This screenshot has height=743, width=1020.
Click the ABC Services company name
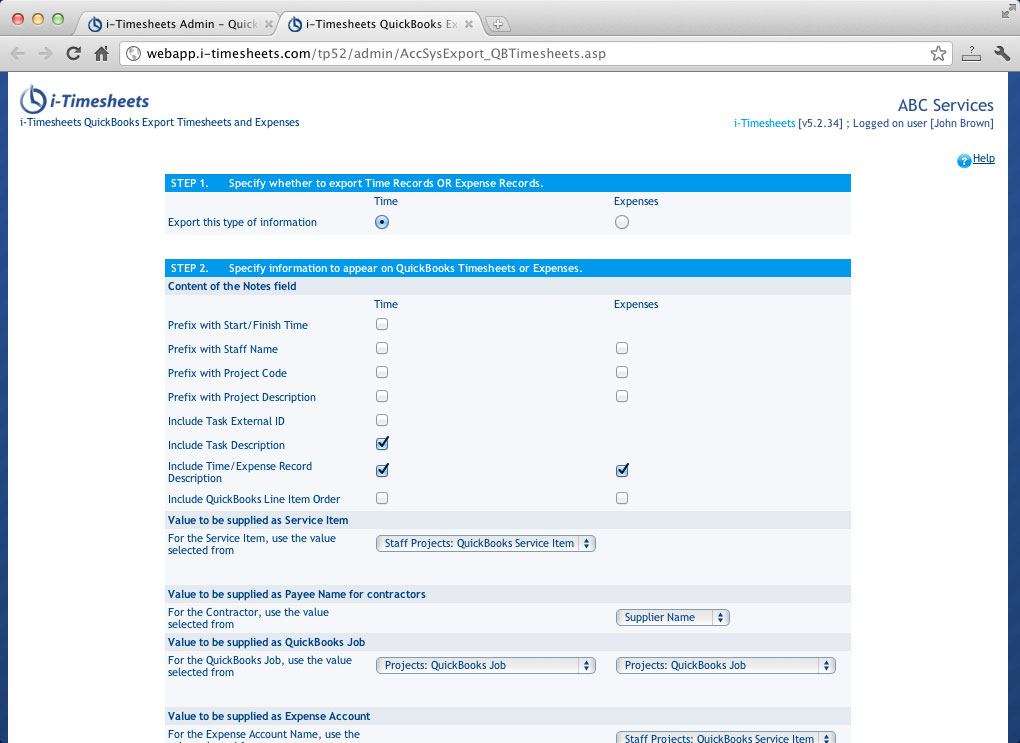tap(946, 105)
